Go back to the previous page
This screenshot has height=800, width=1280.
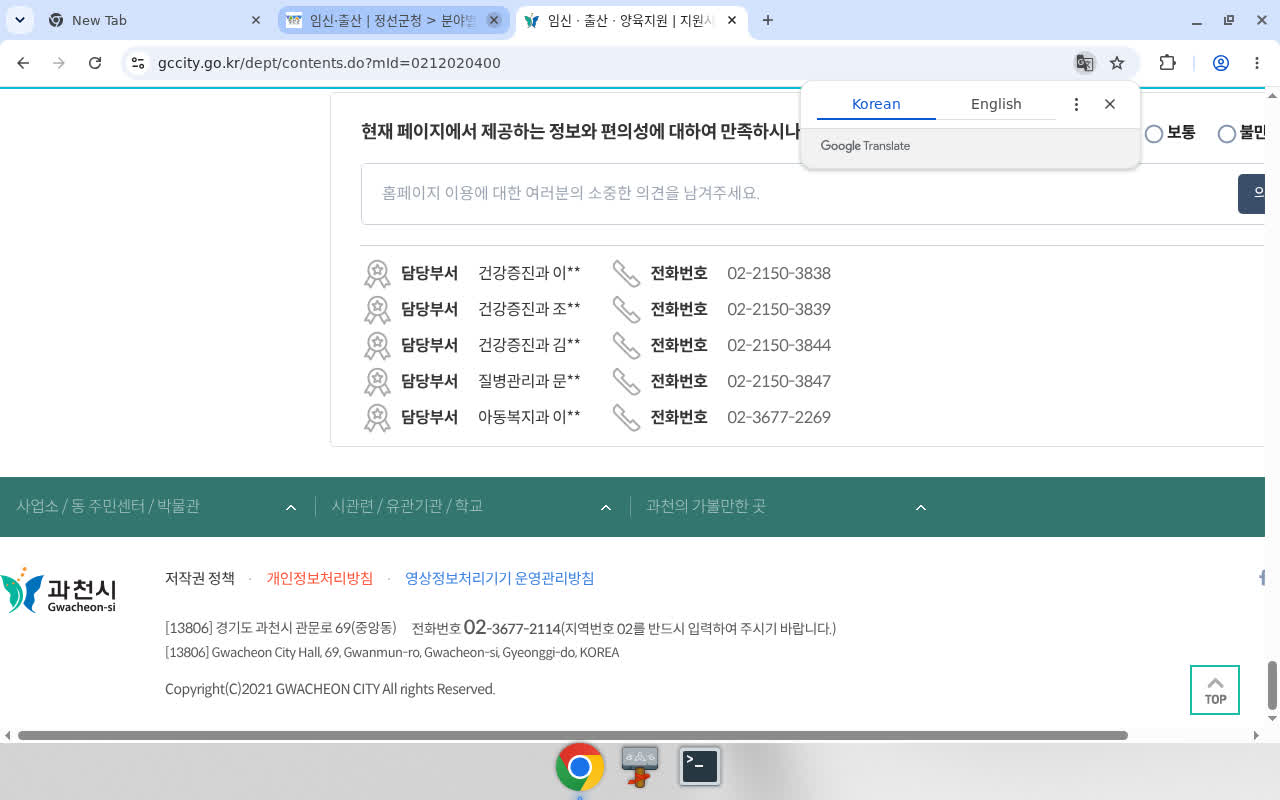(23, 63)
